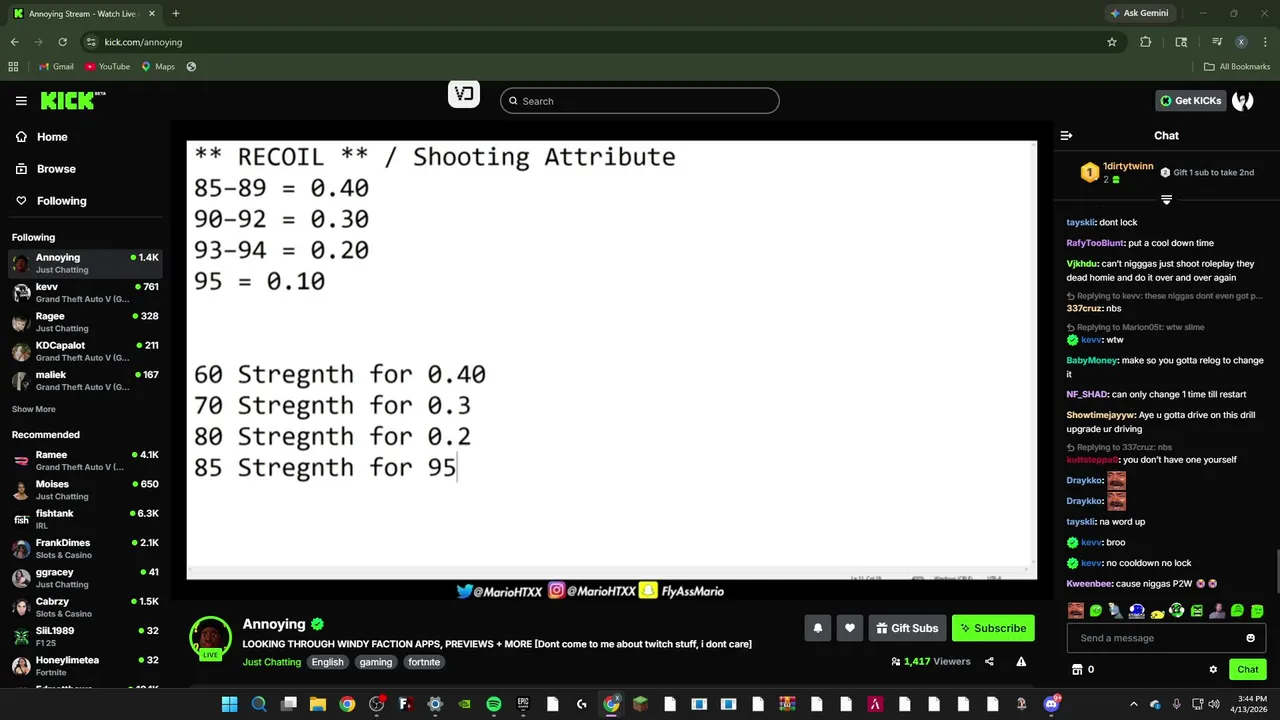Image resolution: width=1280 pixels, height=720 pixels.
Task: Open Discord from the taskbar
Action: click(x=1052, y=704)
